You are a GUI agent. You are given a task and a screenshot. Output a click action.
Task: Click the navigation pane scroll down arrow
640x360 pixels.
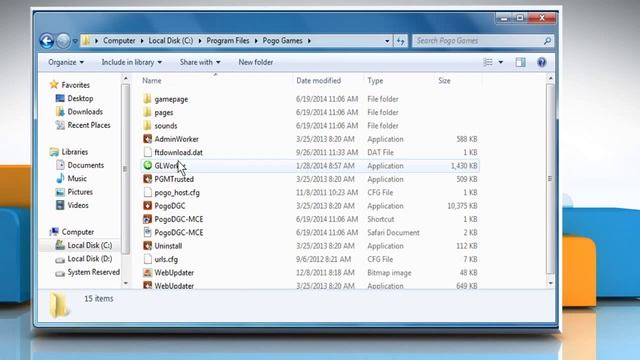[126, 282]
